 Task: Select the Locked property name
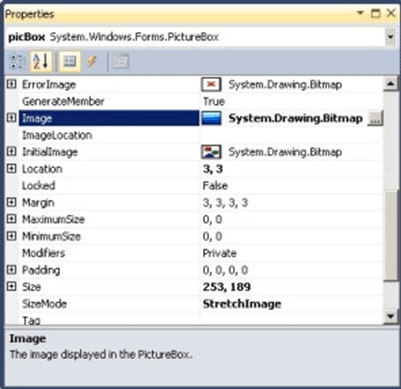pos(38,186)
